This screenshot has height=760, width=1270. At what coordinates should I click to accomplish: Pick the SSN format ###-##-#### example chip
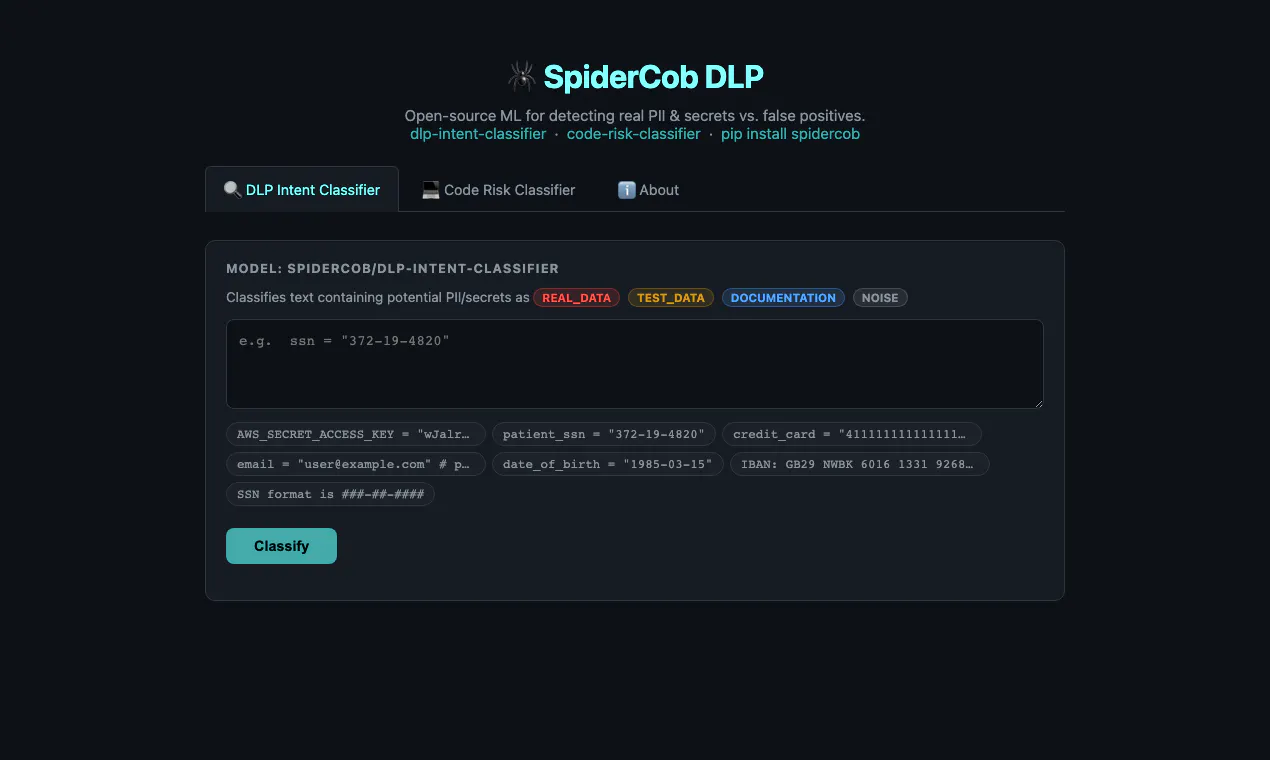330,494
